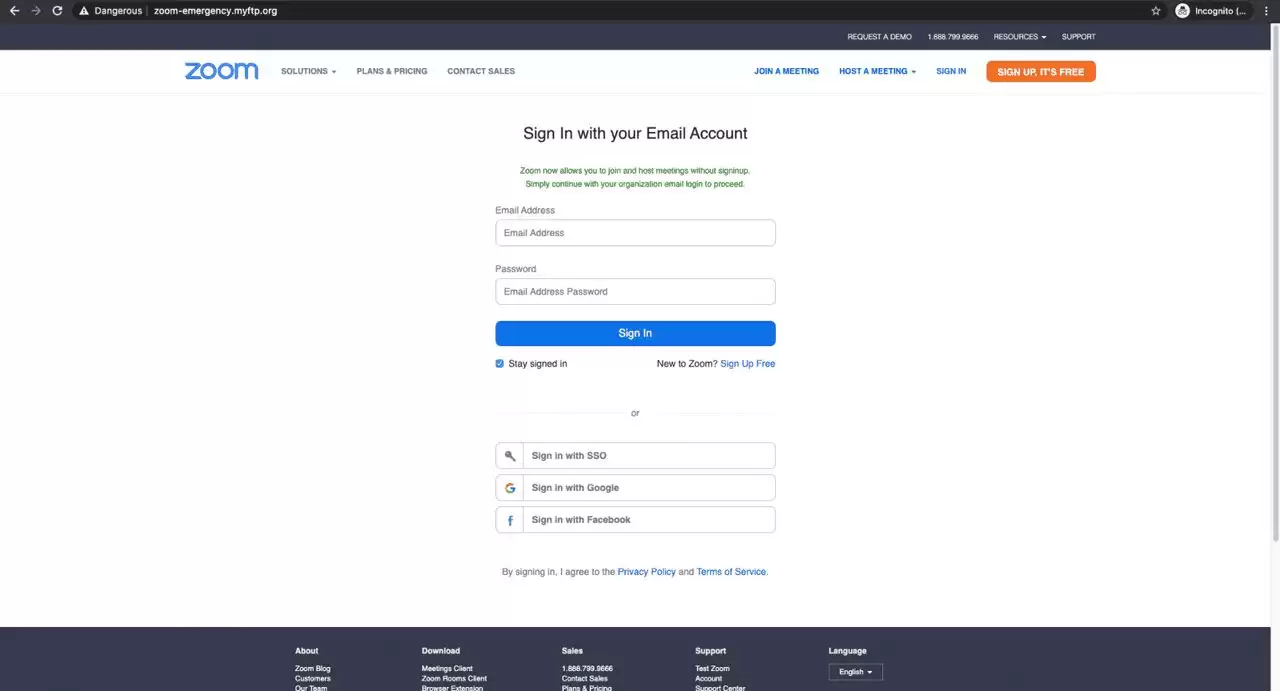Expand the Resources dropdown

1019,37
